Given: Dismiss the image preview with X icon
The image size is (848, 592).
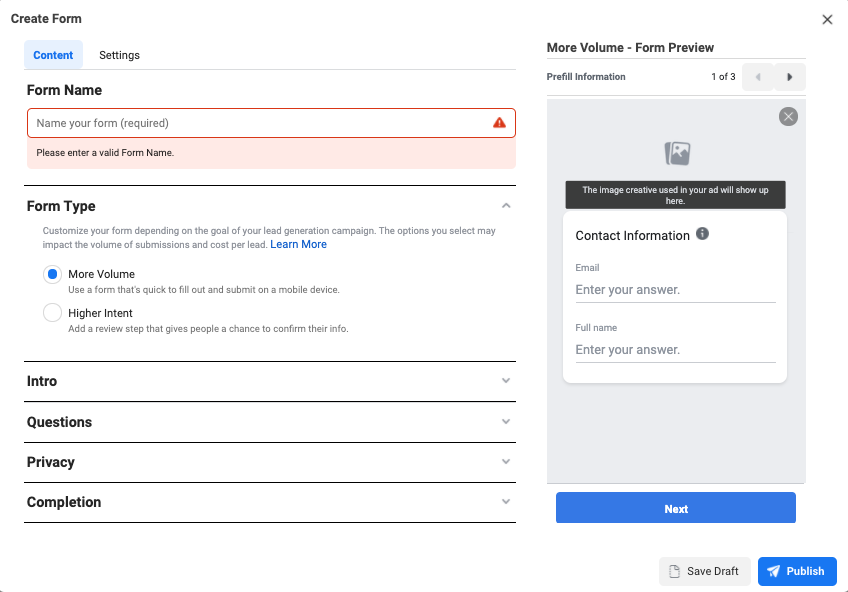Looking at the screenshot, I should pyautogui.click(x=788, y=117).
